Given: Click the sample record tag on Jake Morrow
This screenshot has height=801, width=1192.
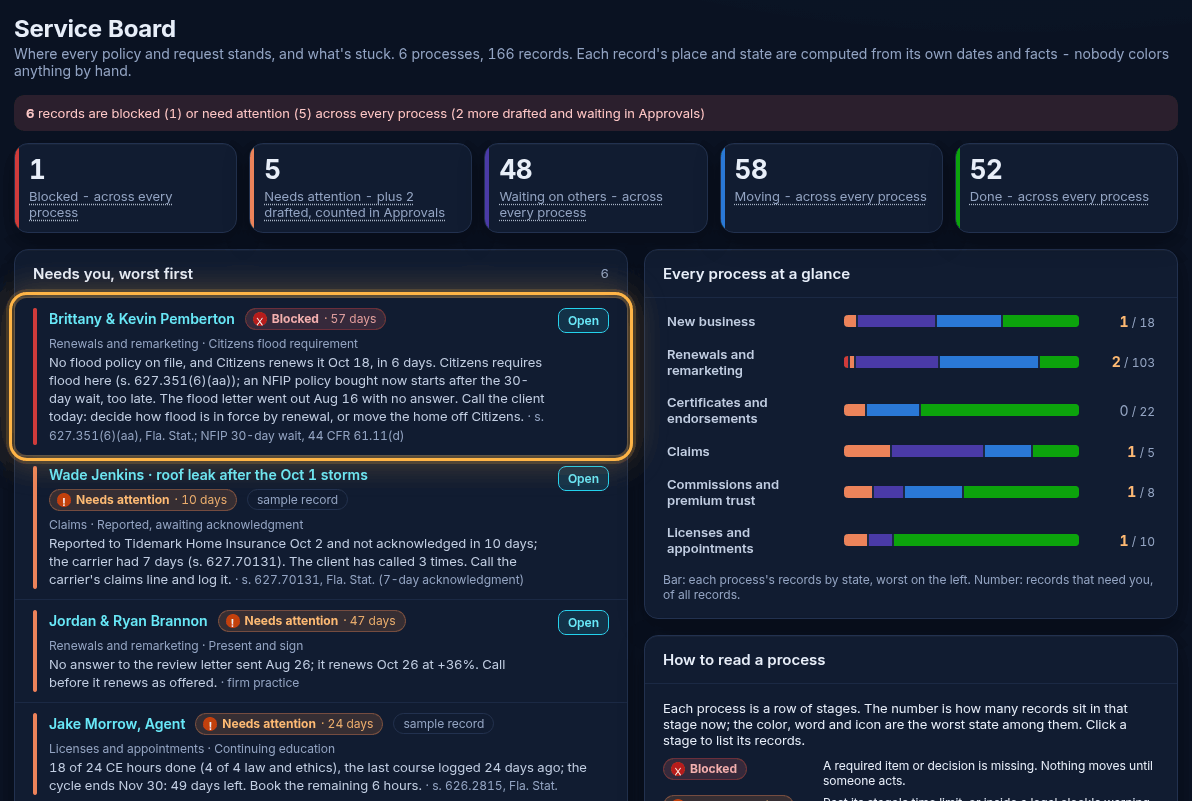Looking at the screenshot, I should click(x=443, y=724).
